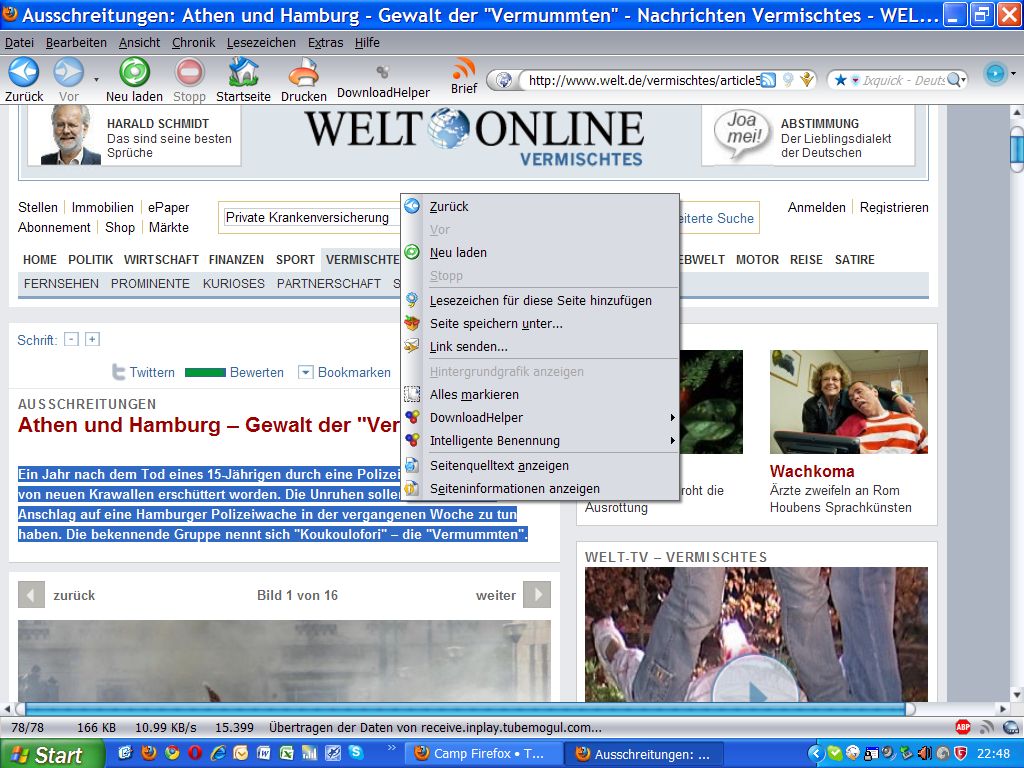
Task: Click the Twittern bird icon
Action: (x=119, y=372)
